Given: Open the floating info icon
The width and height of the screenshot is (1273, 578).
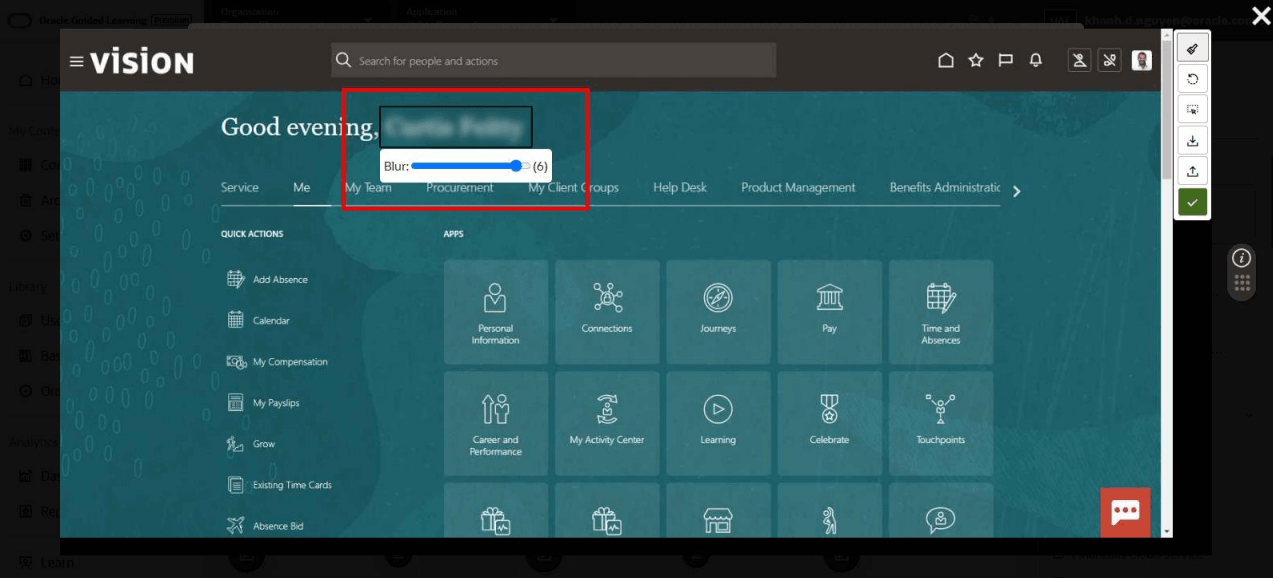Looking at the screenshot, I should (x=1242, y=258).
